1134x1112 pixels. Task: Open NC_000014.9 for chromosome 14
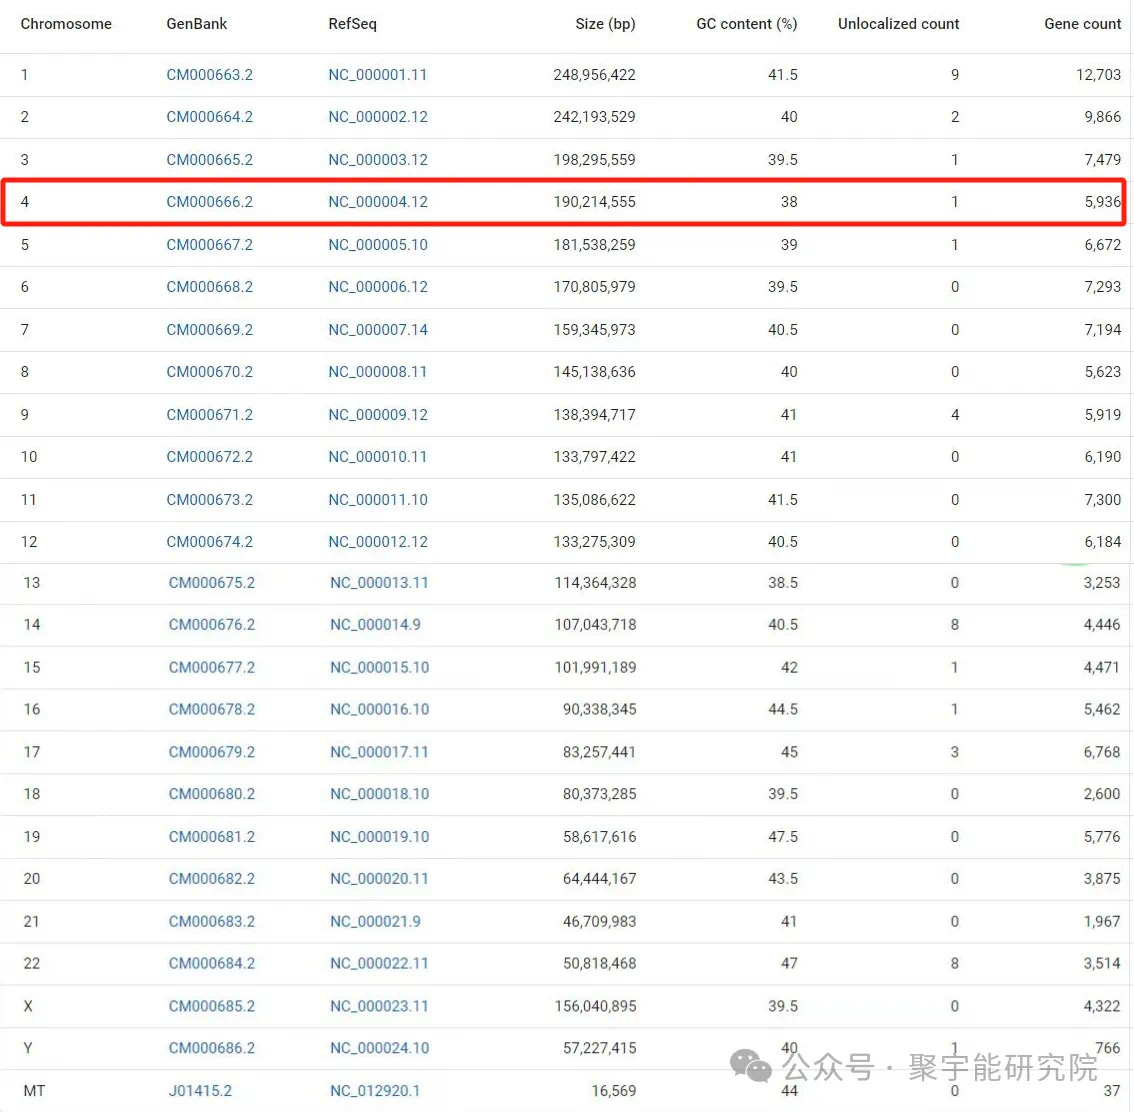(x=374, y=624)
